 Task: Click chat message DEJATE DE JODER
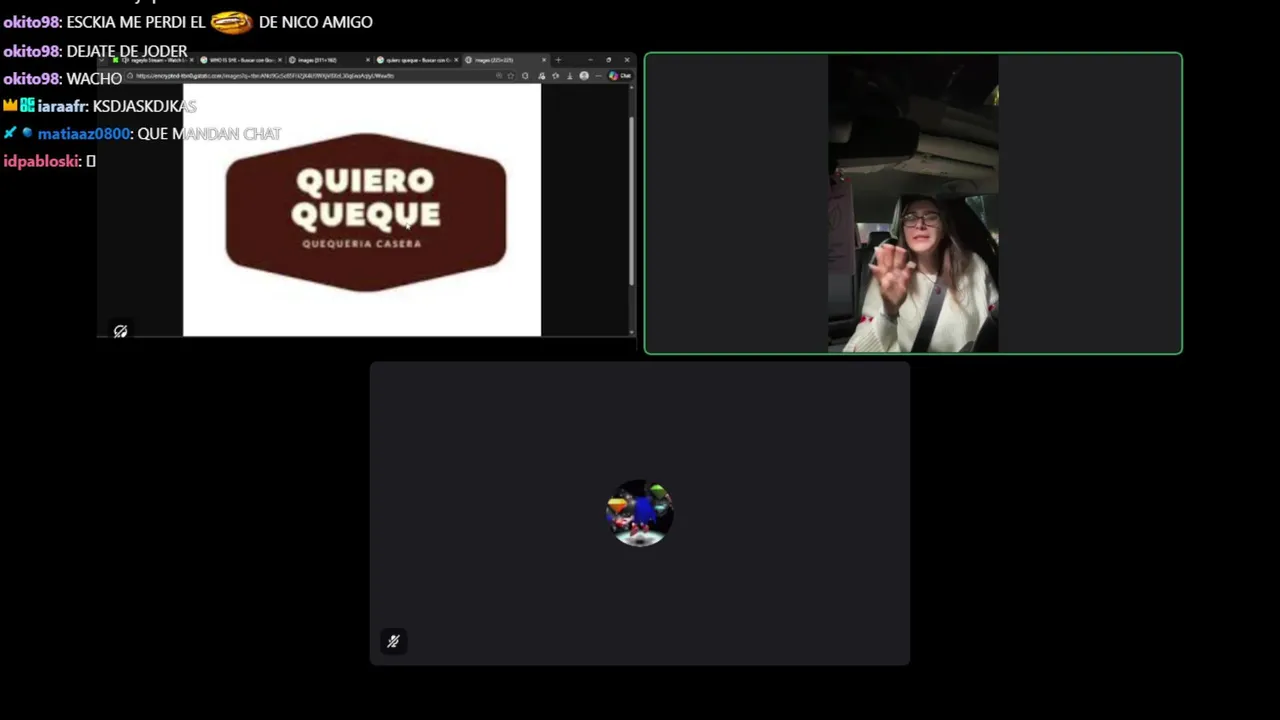(x=127, y=51)
